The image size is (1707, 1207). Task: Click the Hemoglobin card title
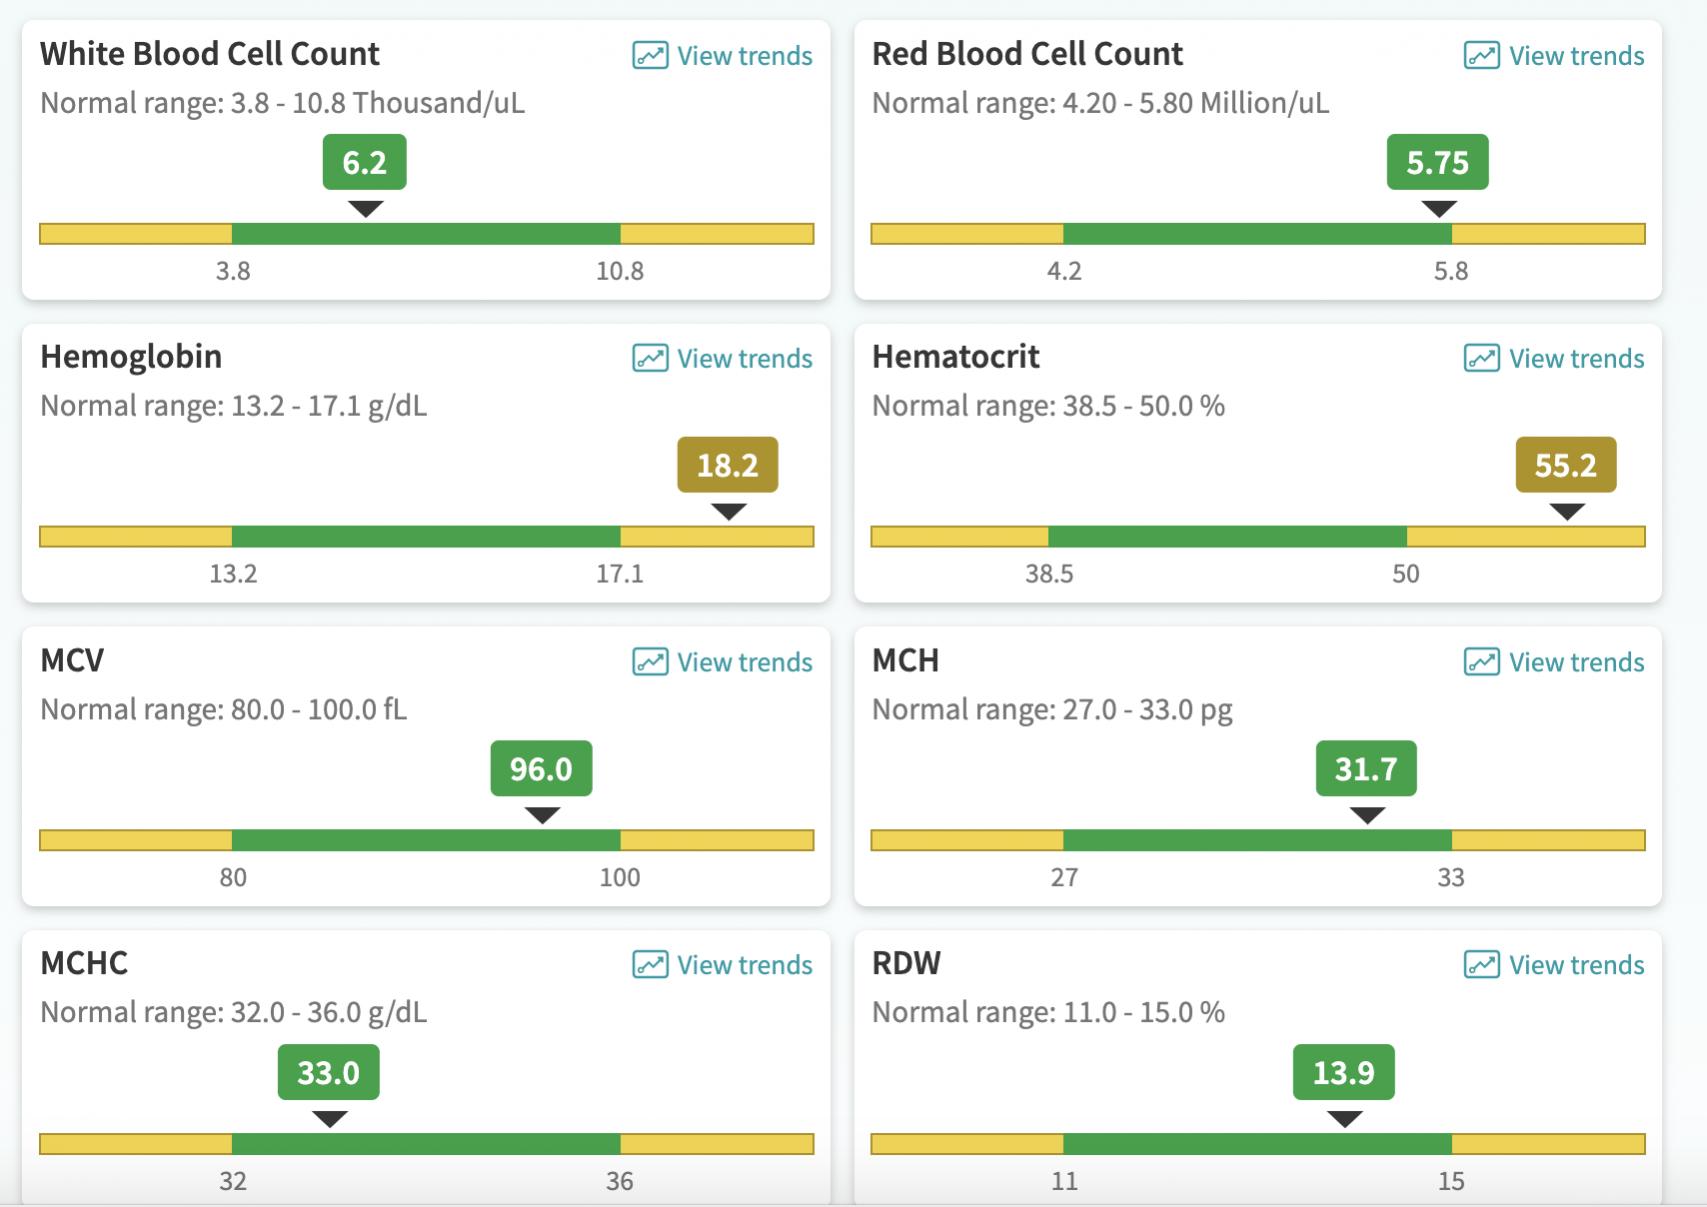click(x=131, y=357)
